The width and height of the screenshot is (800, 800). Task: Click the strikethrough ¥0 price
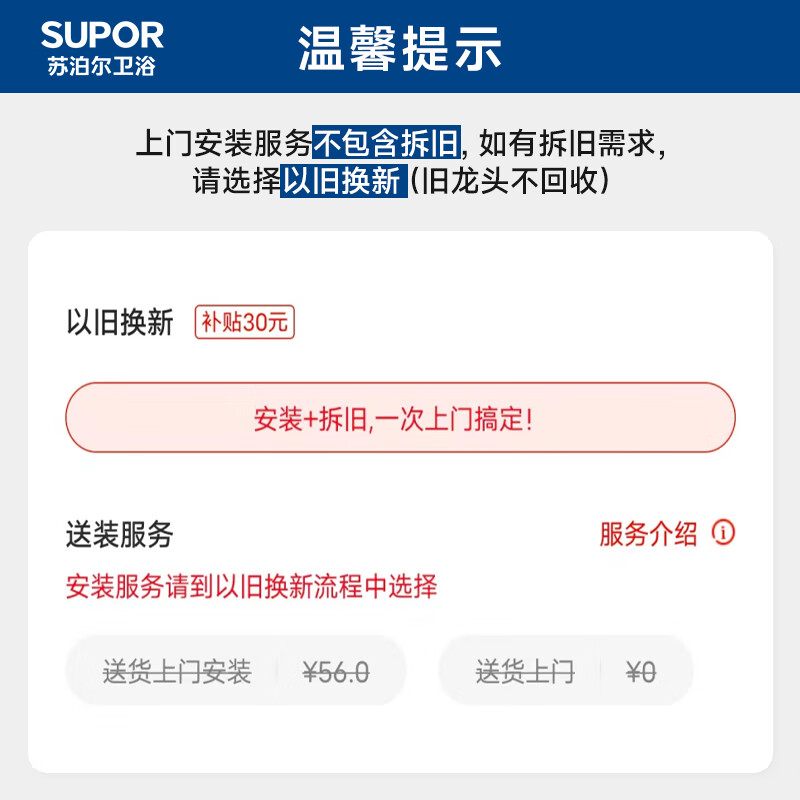[x=641, y=672]
